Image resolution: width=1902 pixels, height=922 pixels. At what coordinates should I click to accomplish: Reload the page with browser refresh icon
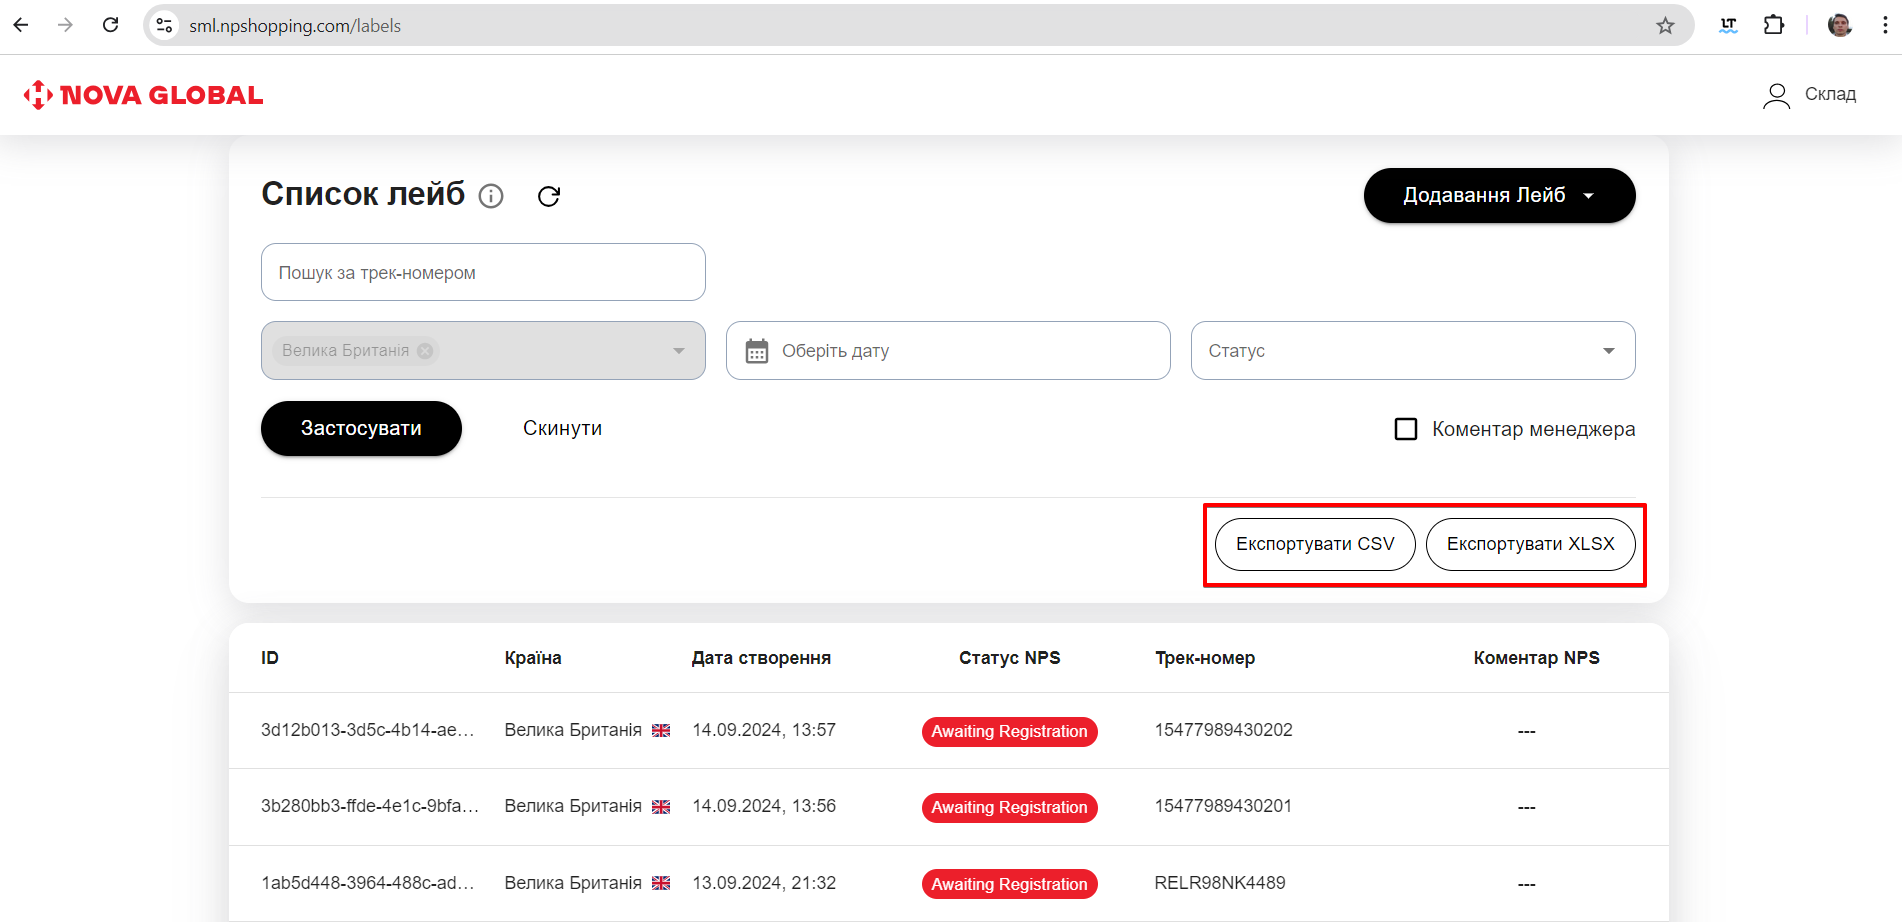click(x=111, y=25)
